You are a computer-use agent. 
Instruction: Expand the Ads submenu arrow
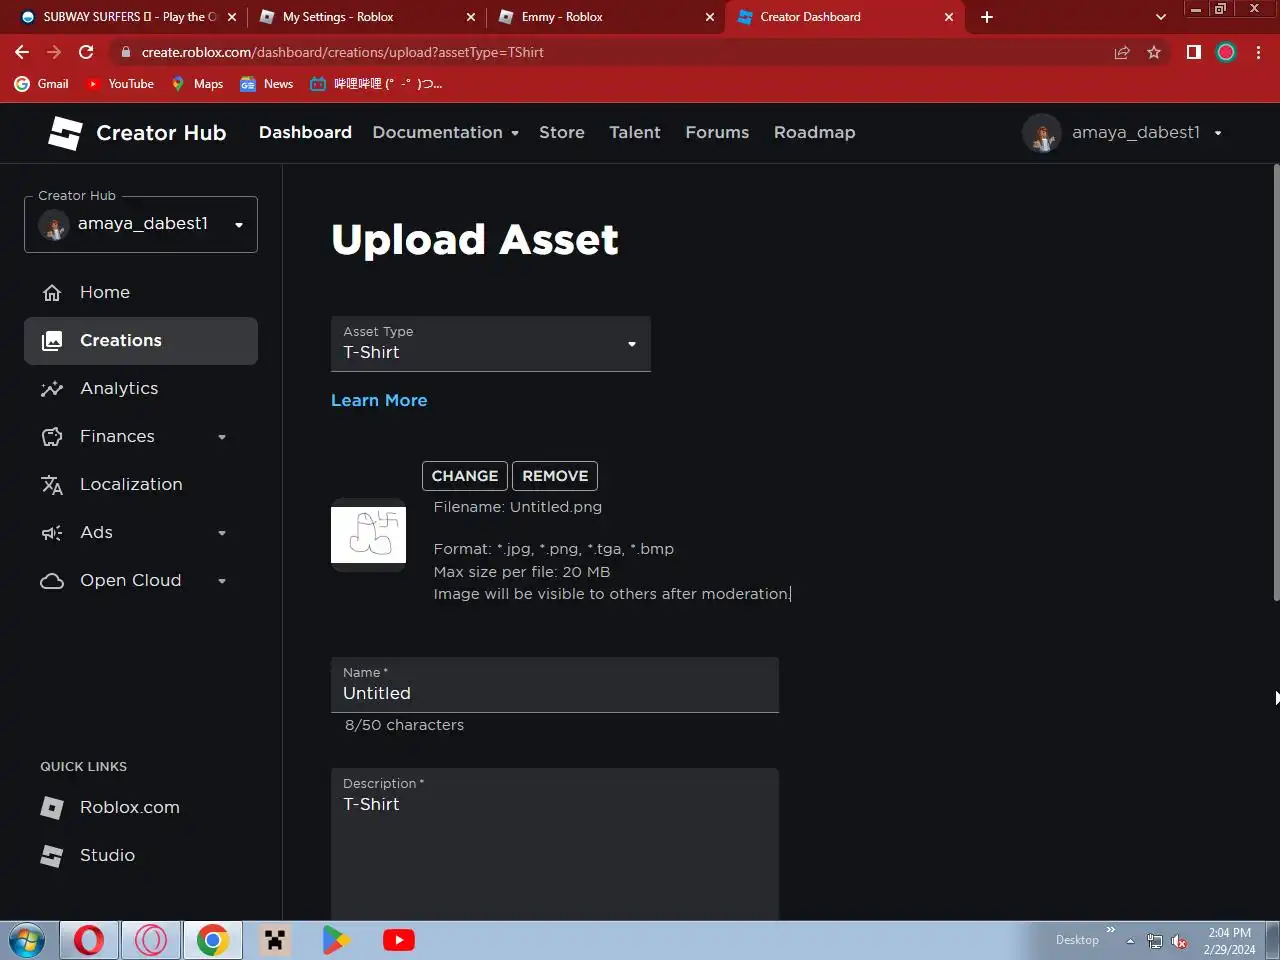click(222, 533)
